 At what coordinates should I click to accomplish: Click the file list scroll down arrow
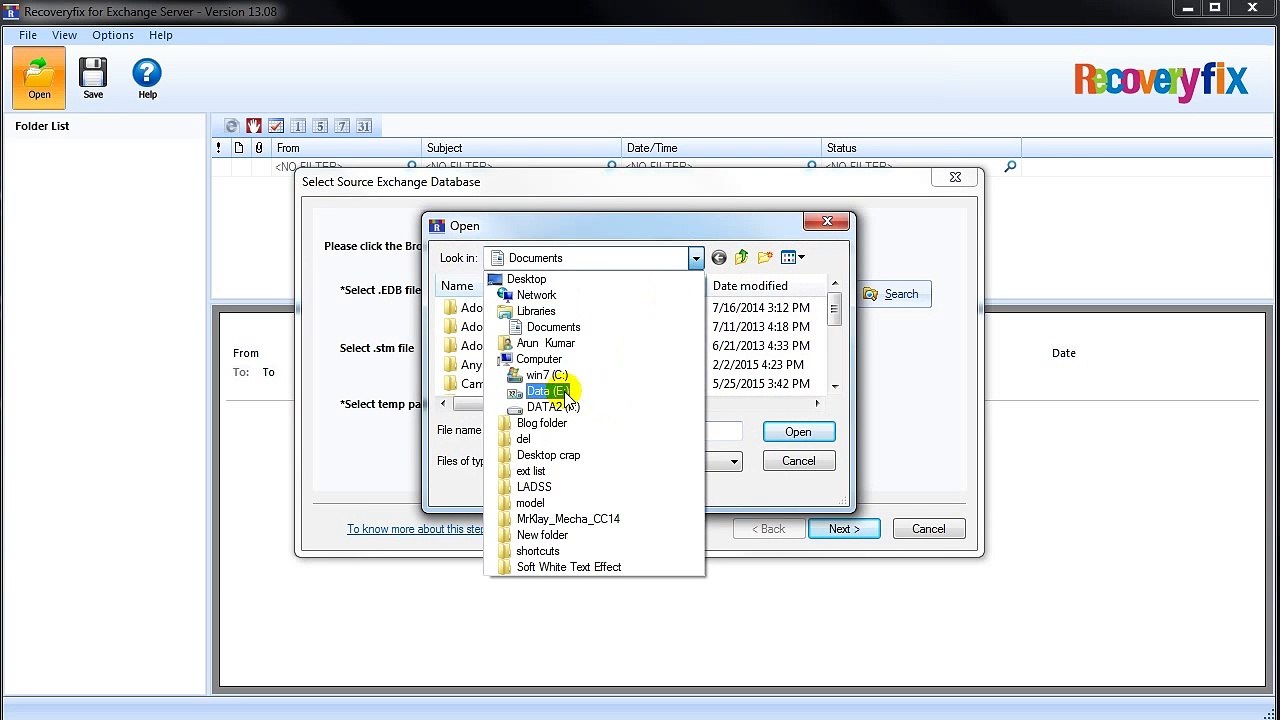(834, 387)
